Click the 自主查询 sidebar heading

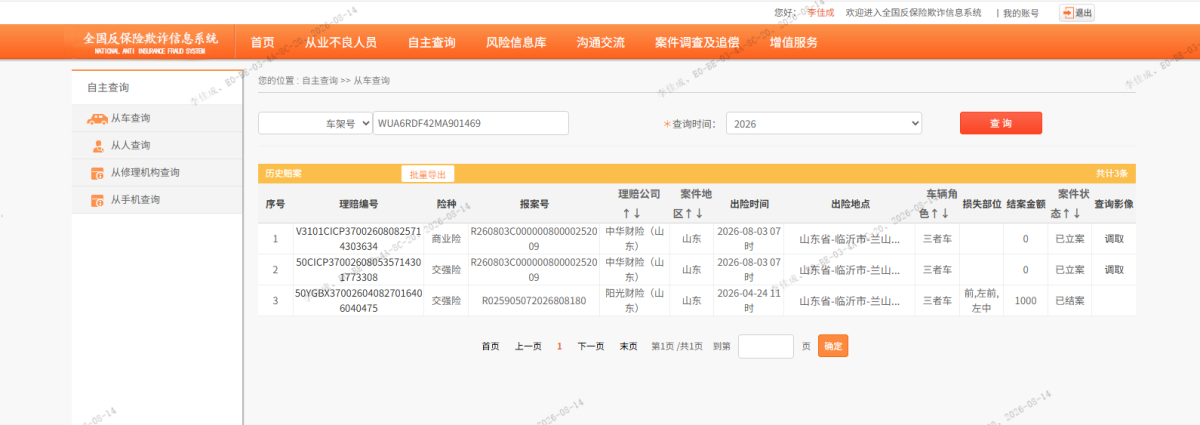tap(108, 88)
